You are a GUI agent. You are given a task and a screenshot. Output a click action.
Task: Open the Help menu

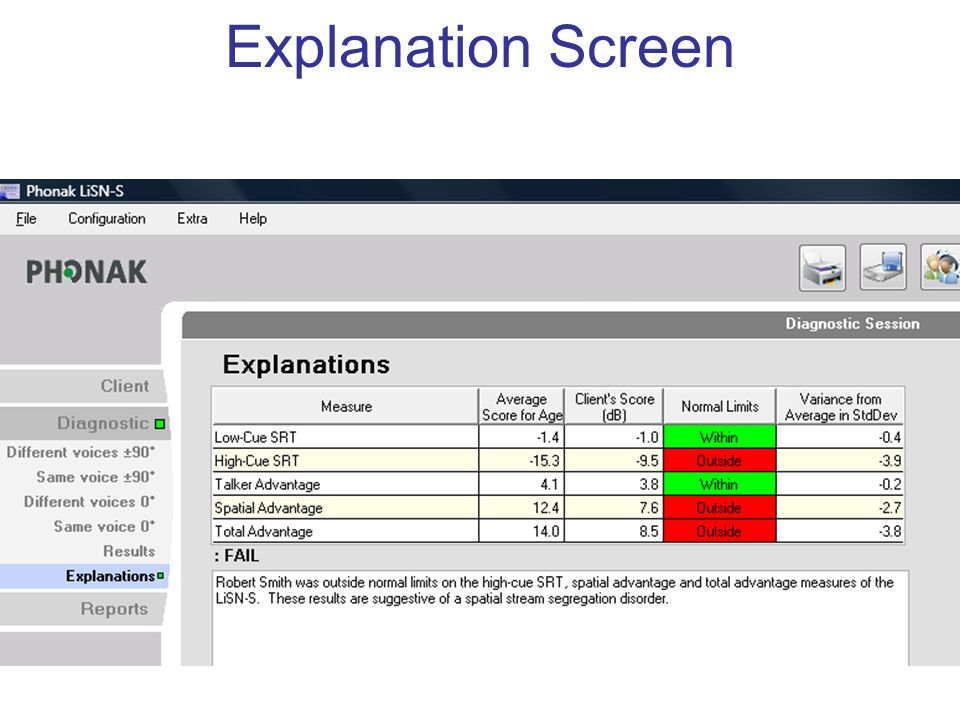(x=253, y=219)
